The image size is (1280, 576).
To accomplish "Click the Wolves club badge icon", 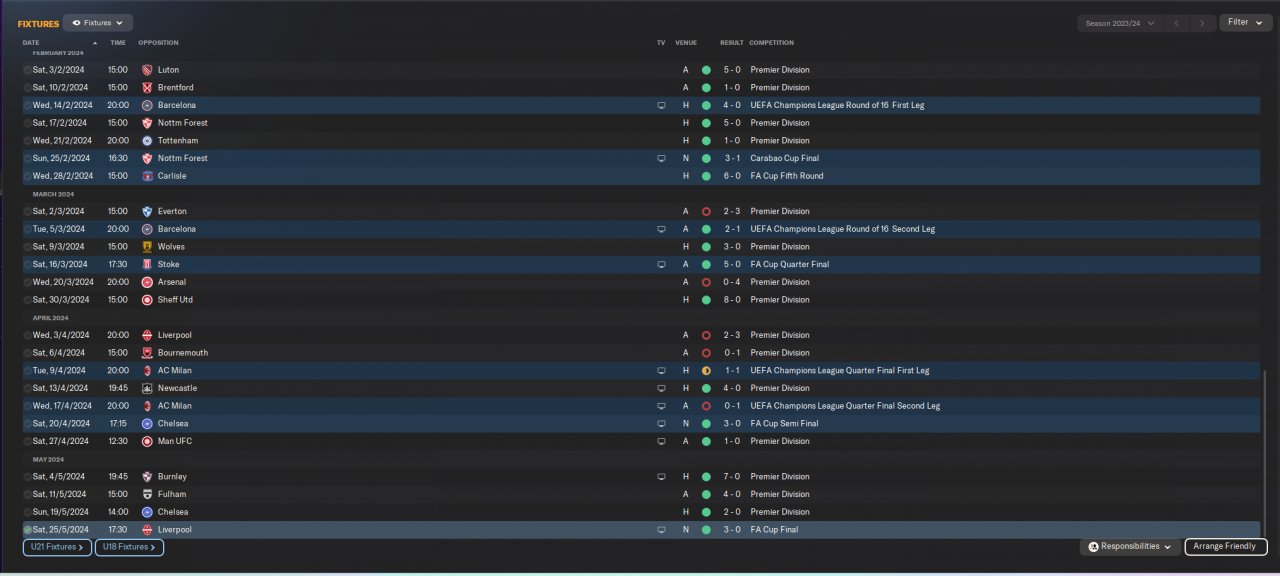I will pyautogui.click(x=147, y=247).
